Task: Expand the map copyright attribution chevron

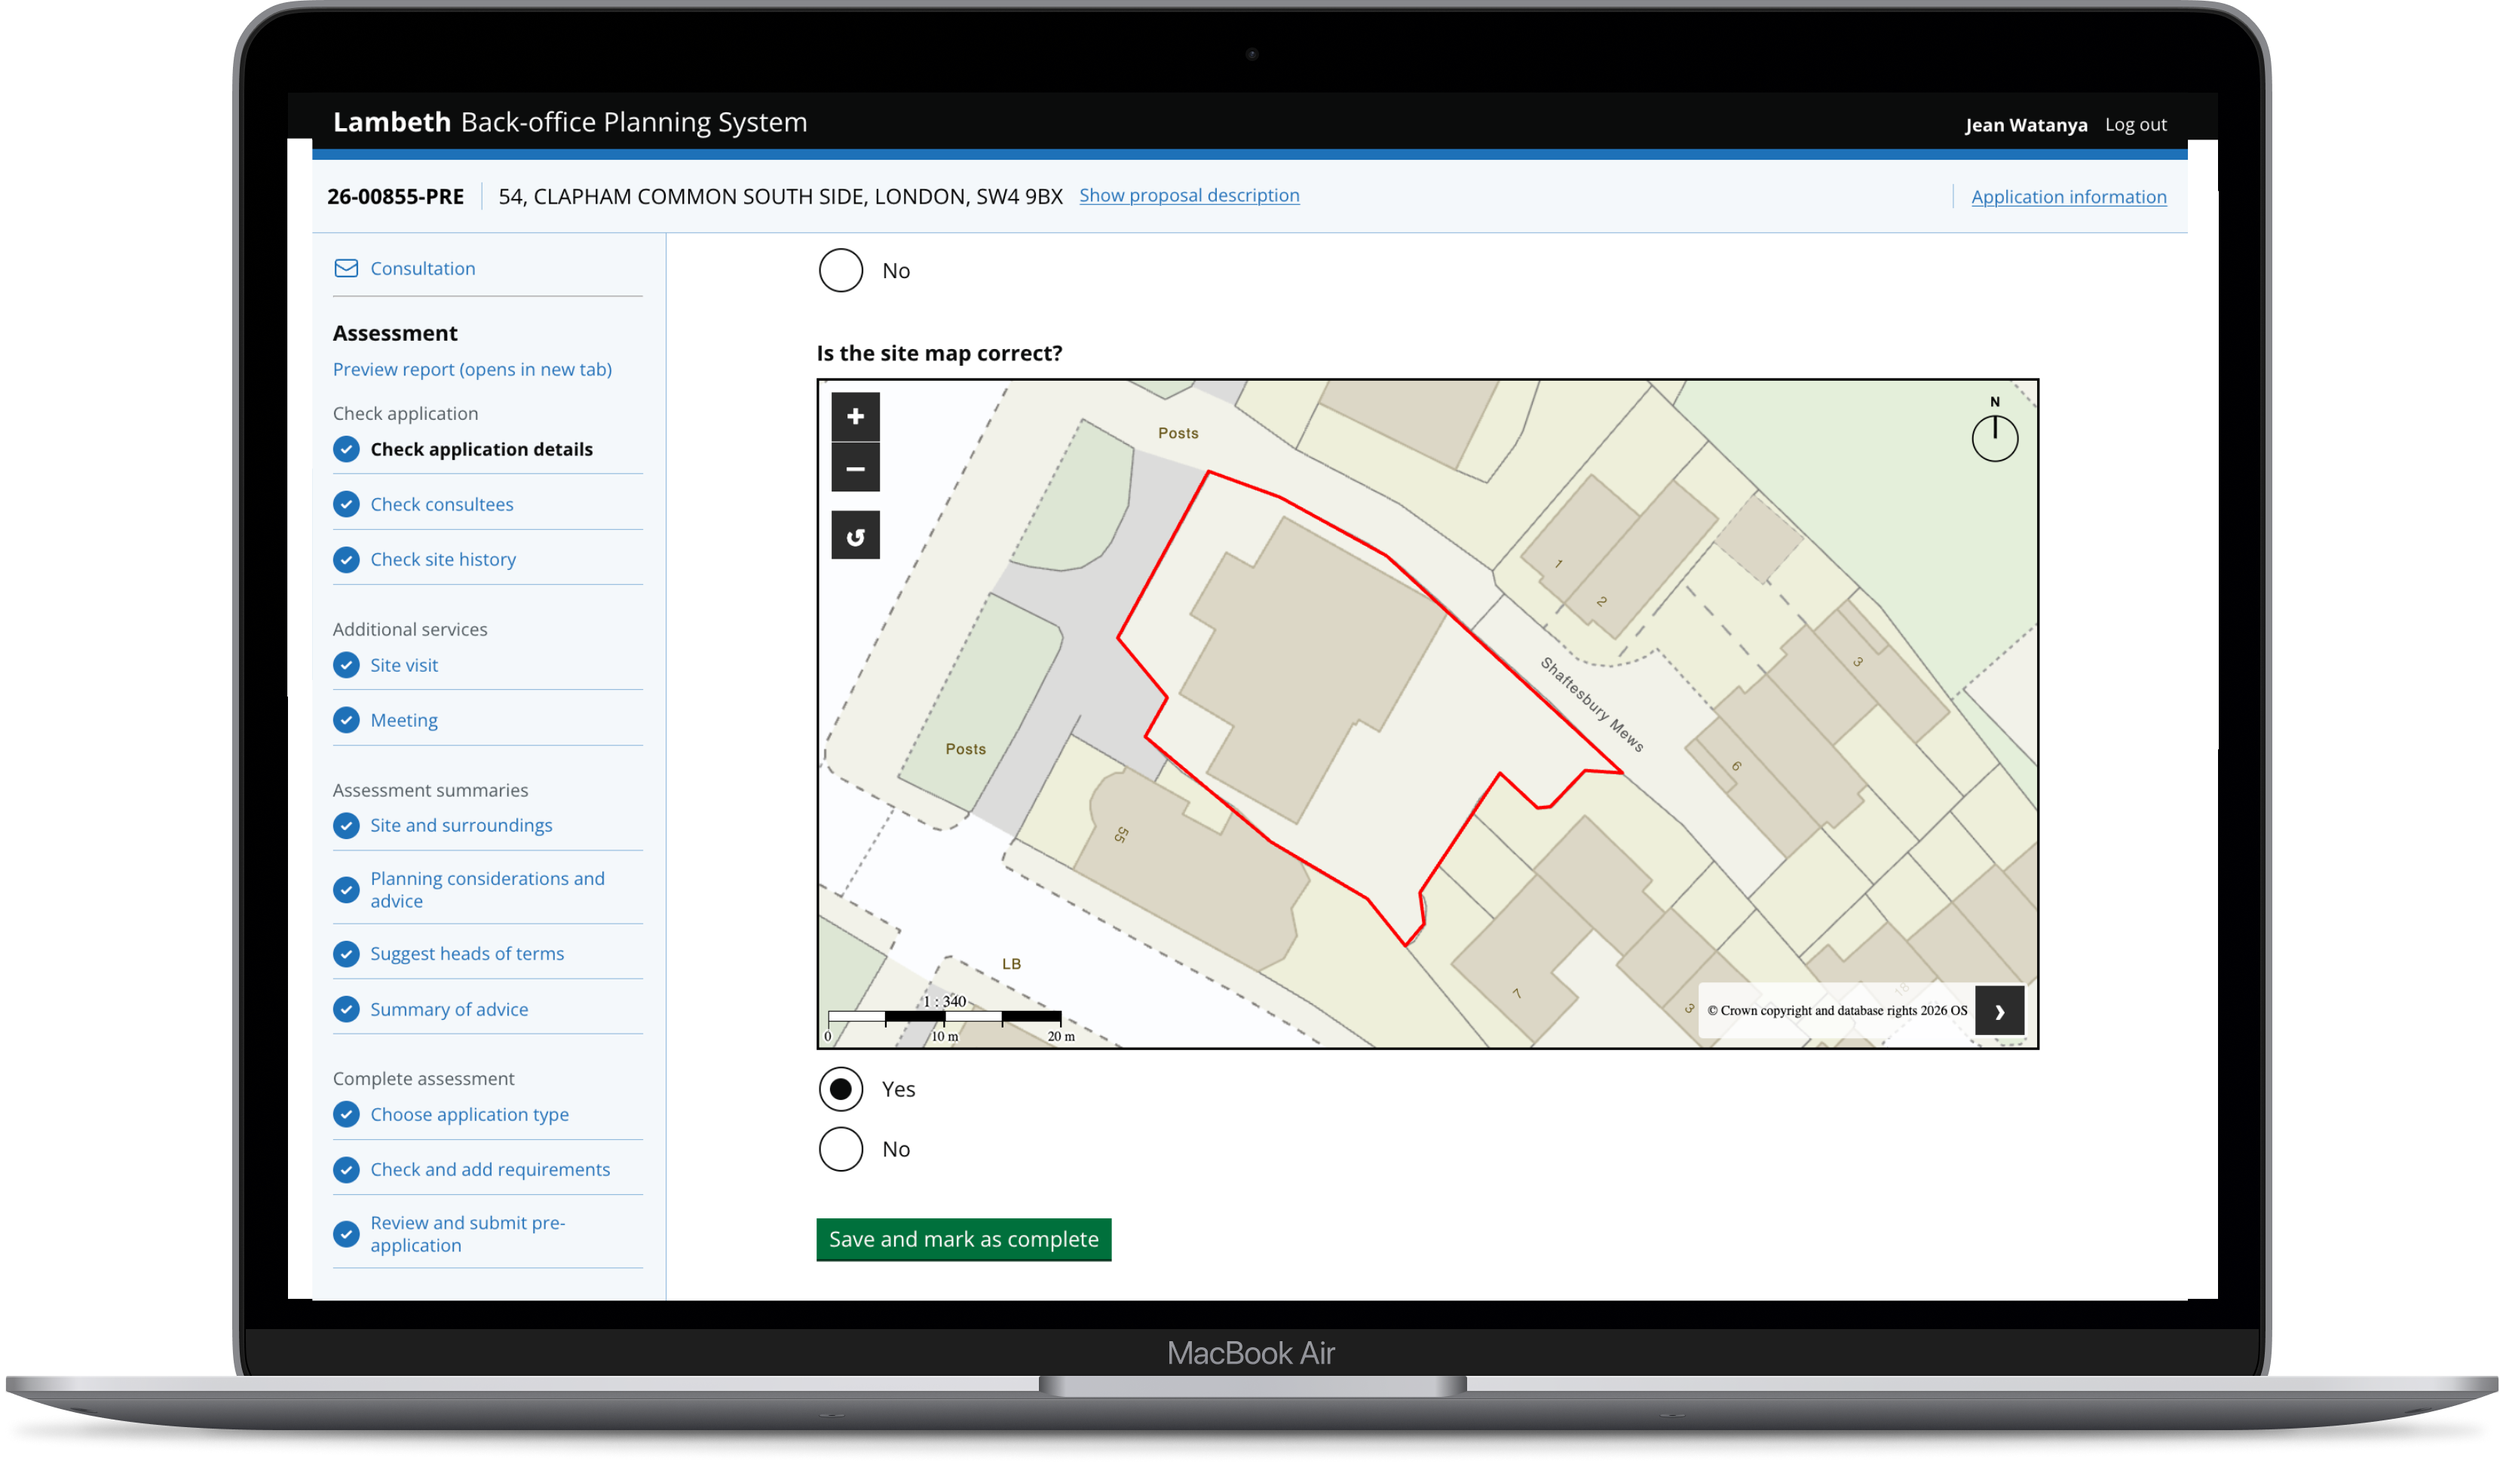Action: pyautogui.click(x=1999, y=1011)
